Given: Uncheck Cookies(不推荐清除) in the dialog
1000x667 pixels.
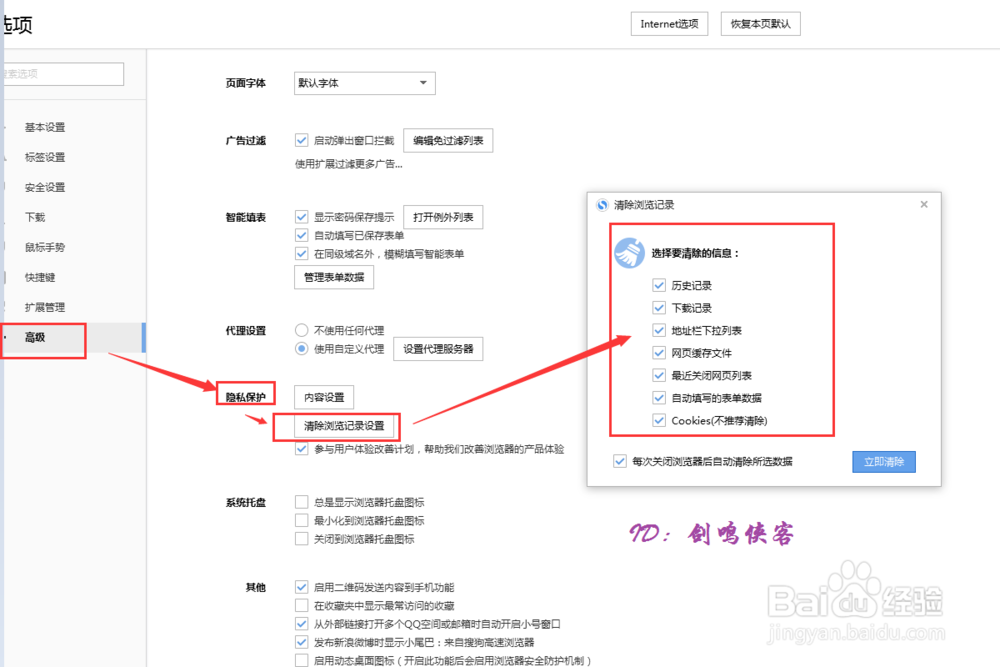Looking at the screenshot, I should coord(659,421).
